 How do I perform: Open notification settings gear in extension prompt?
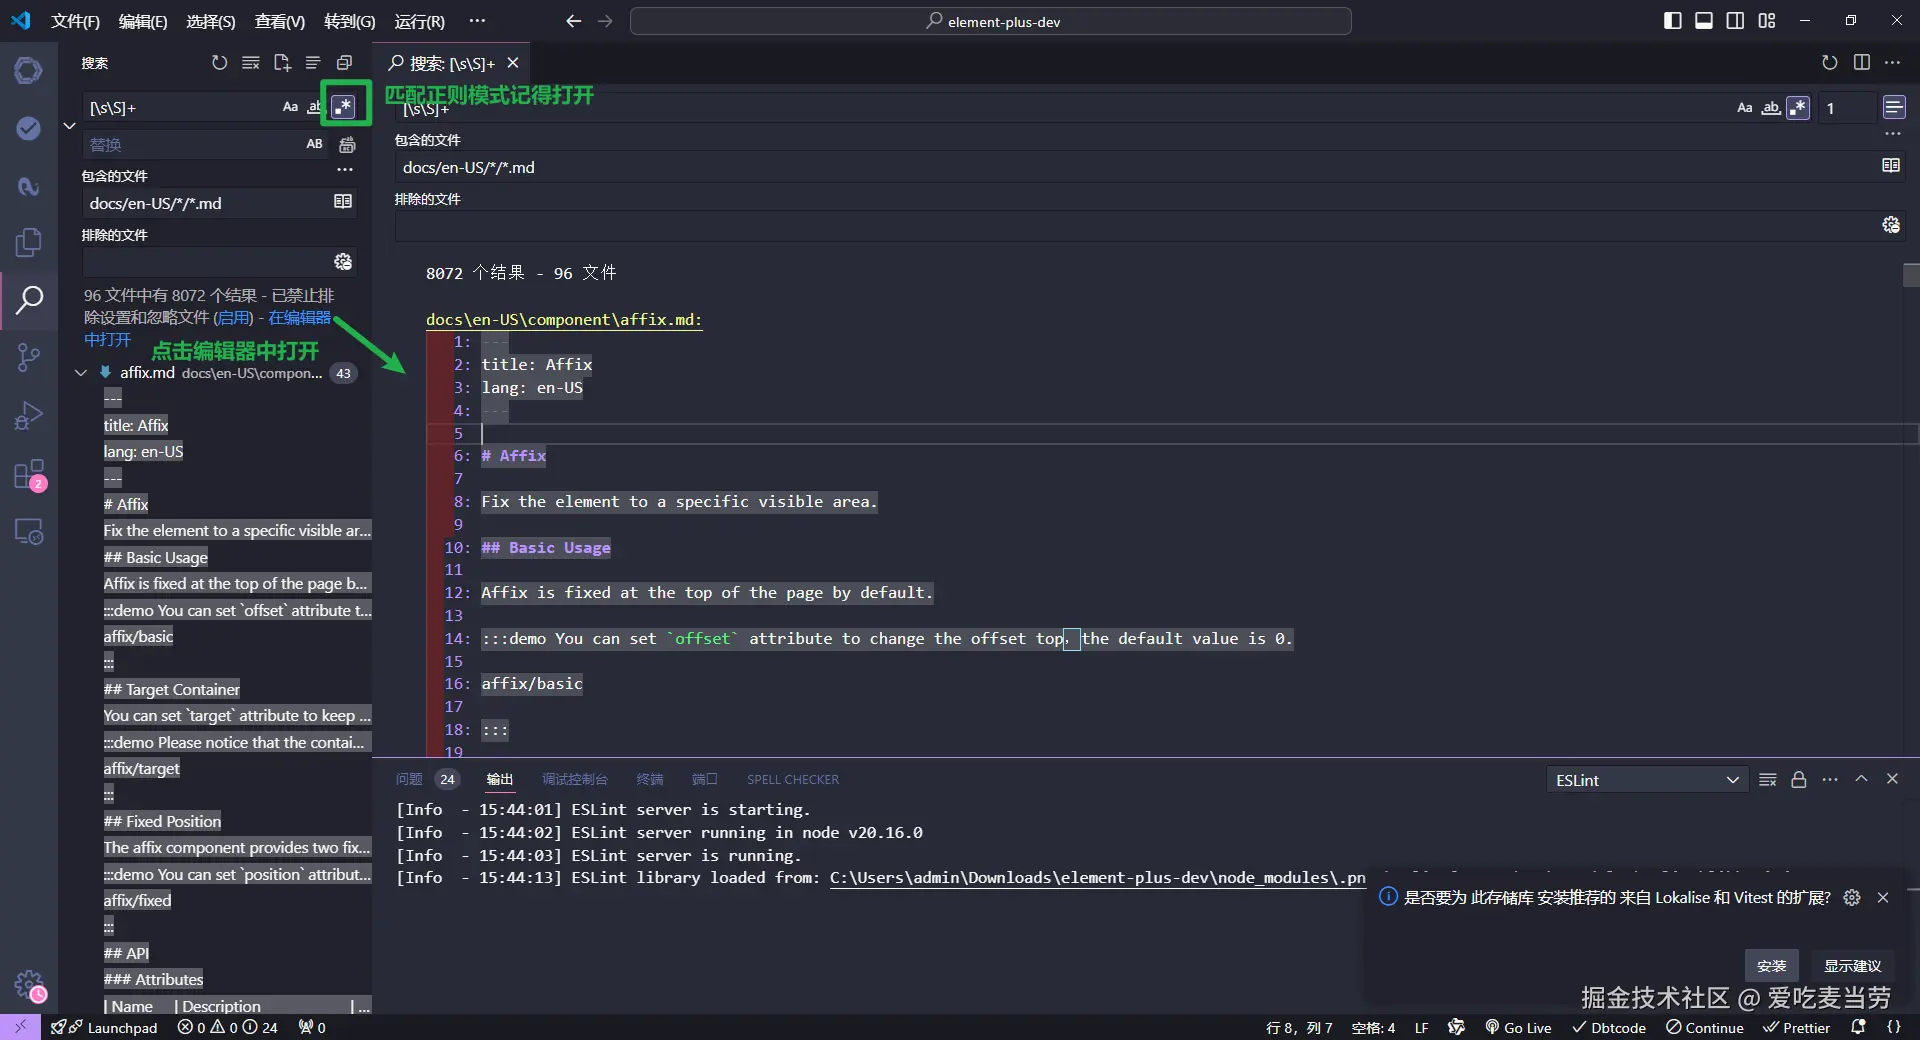[1852, 898]
